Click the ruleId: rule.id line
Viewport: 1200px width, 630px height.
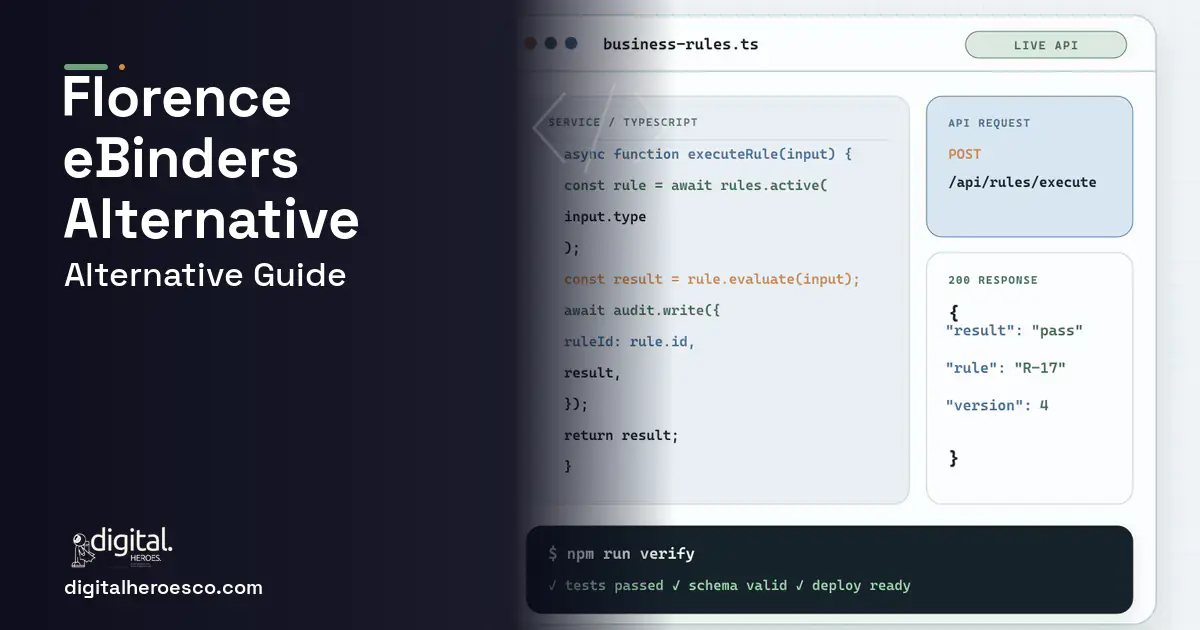click(x=629, y=341)
